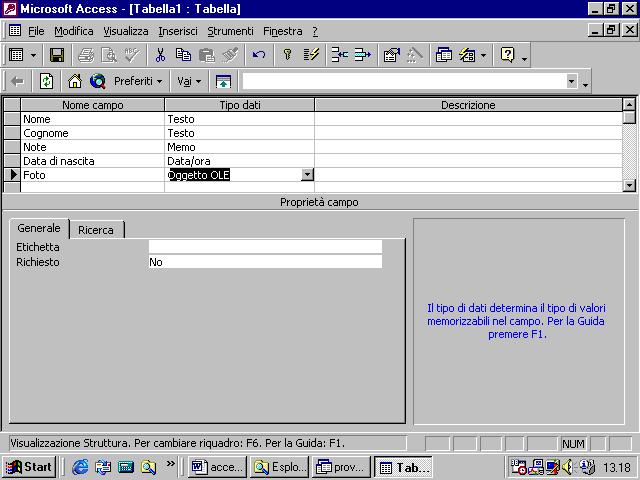Open the Inserisci menu
The height and width of the screenshot is (480, 640).
tap(178, 31)
